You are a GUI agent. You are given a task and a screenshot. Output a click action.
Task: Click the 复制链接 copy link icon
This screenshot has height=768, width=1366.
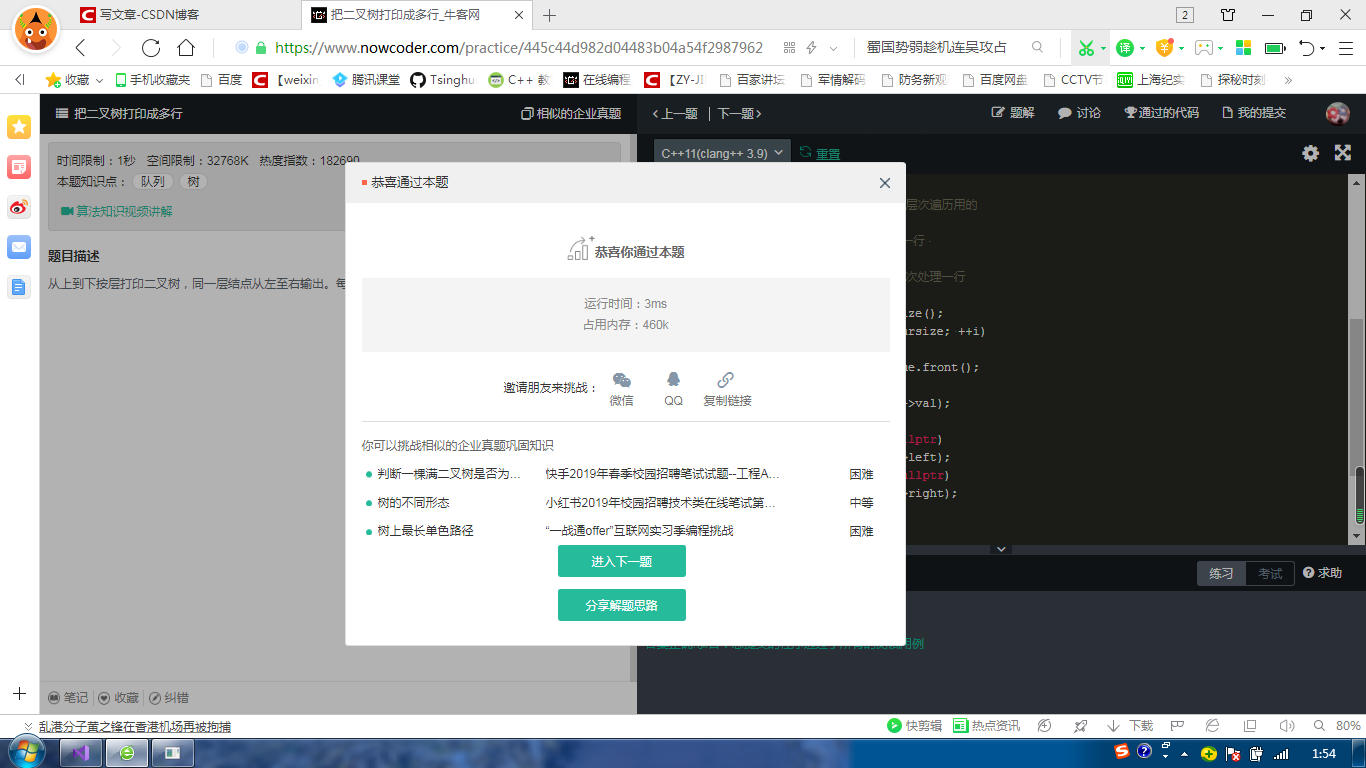pyautogui.click(x=724, y=381)
